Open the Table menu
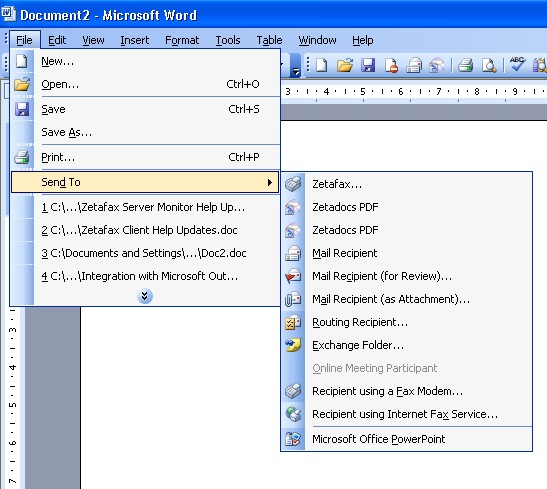547x489 pixels. coord(269,40)
